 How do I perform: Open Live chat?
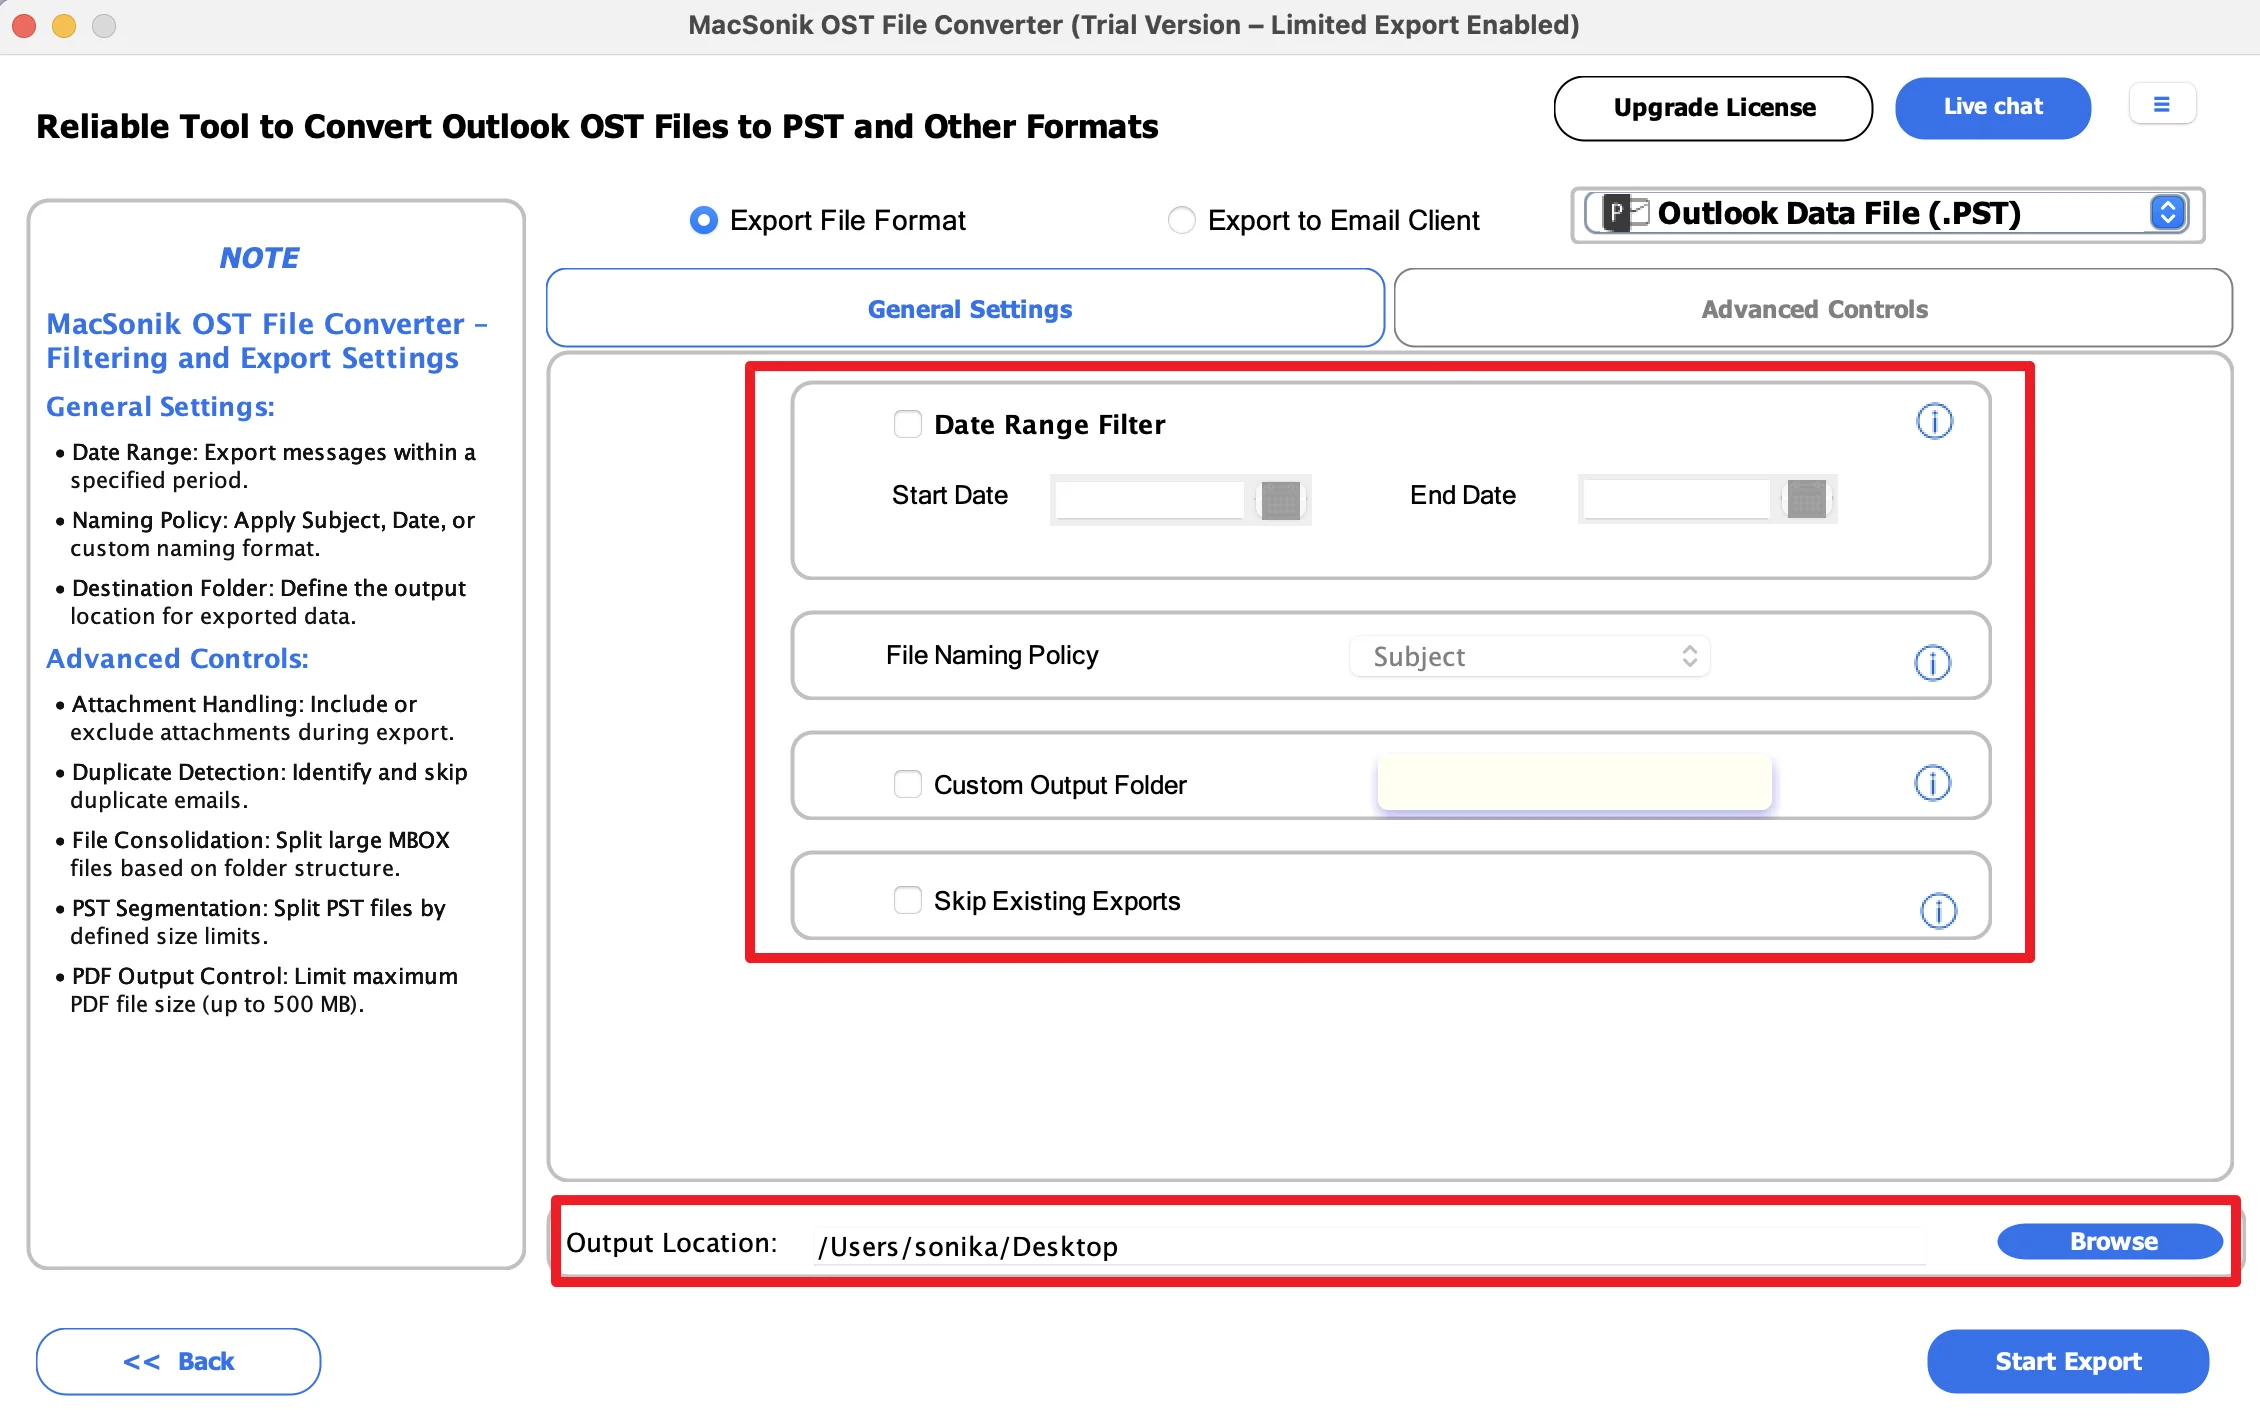[x=1992, y=107]
